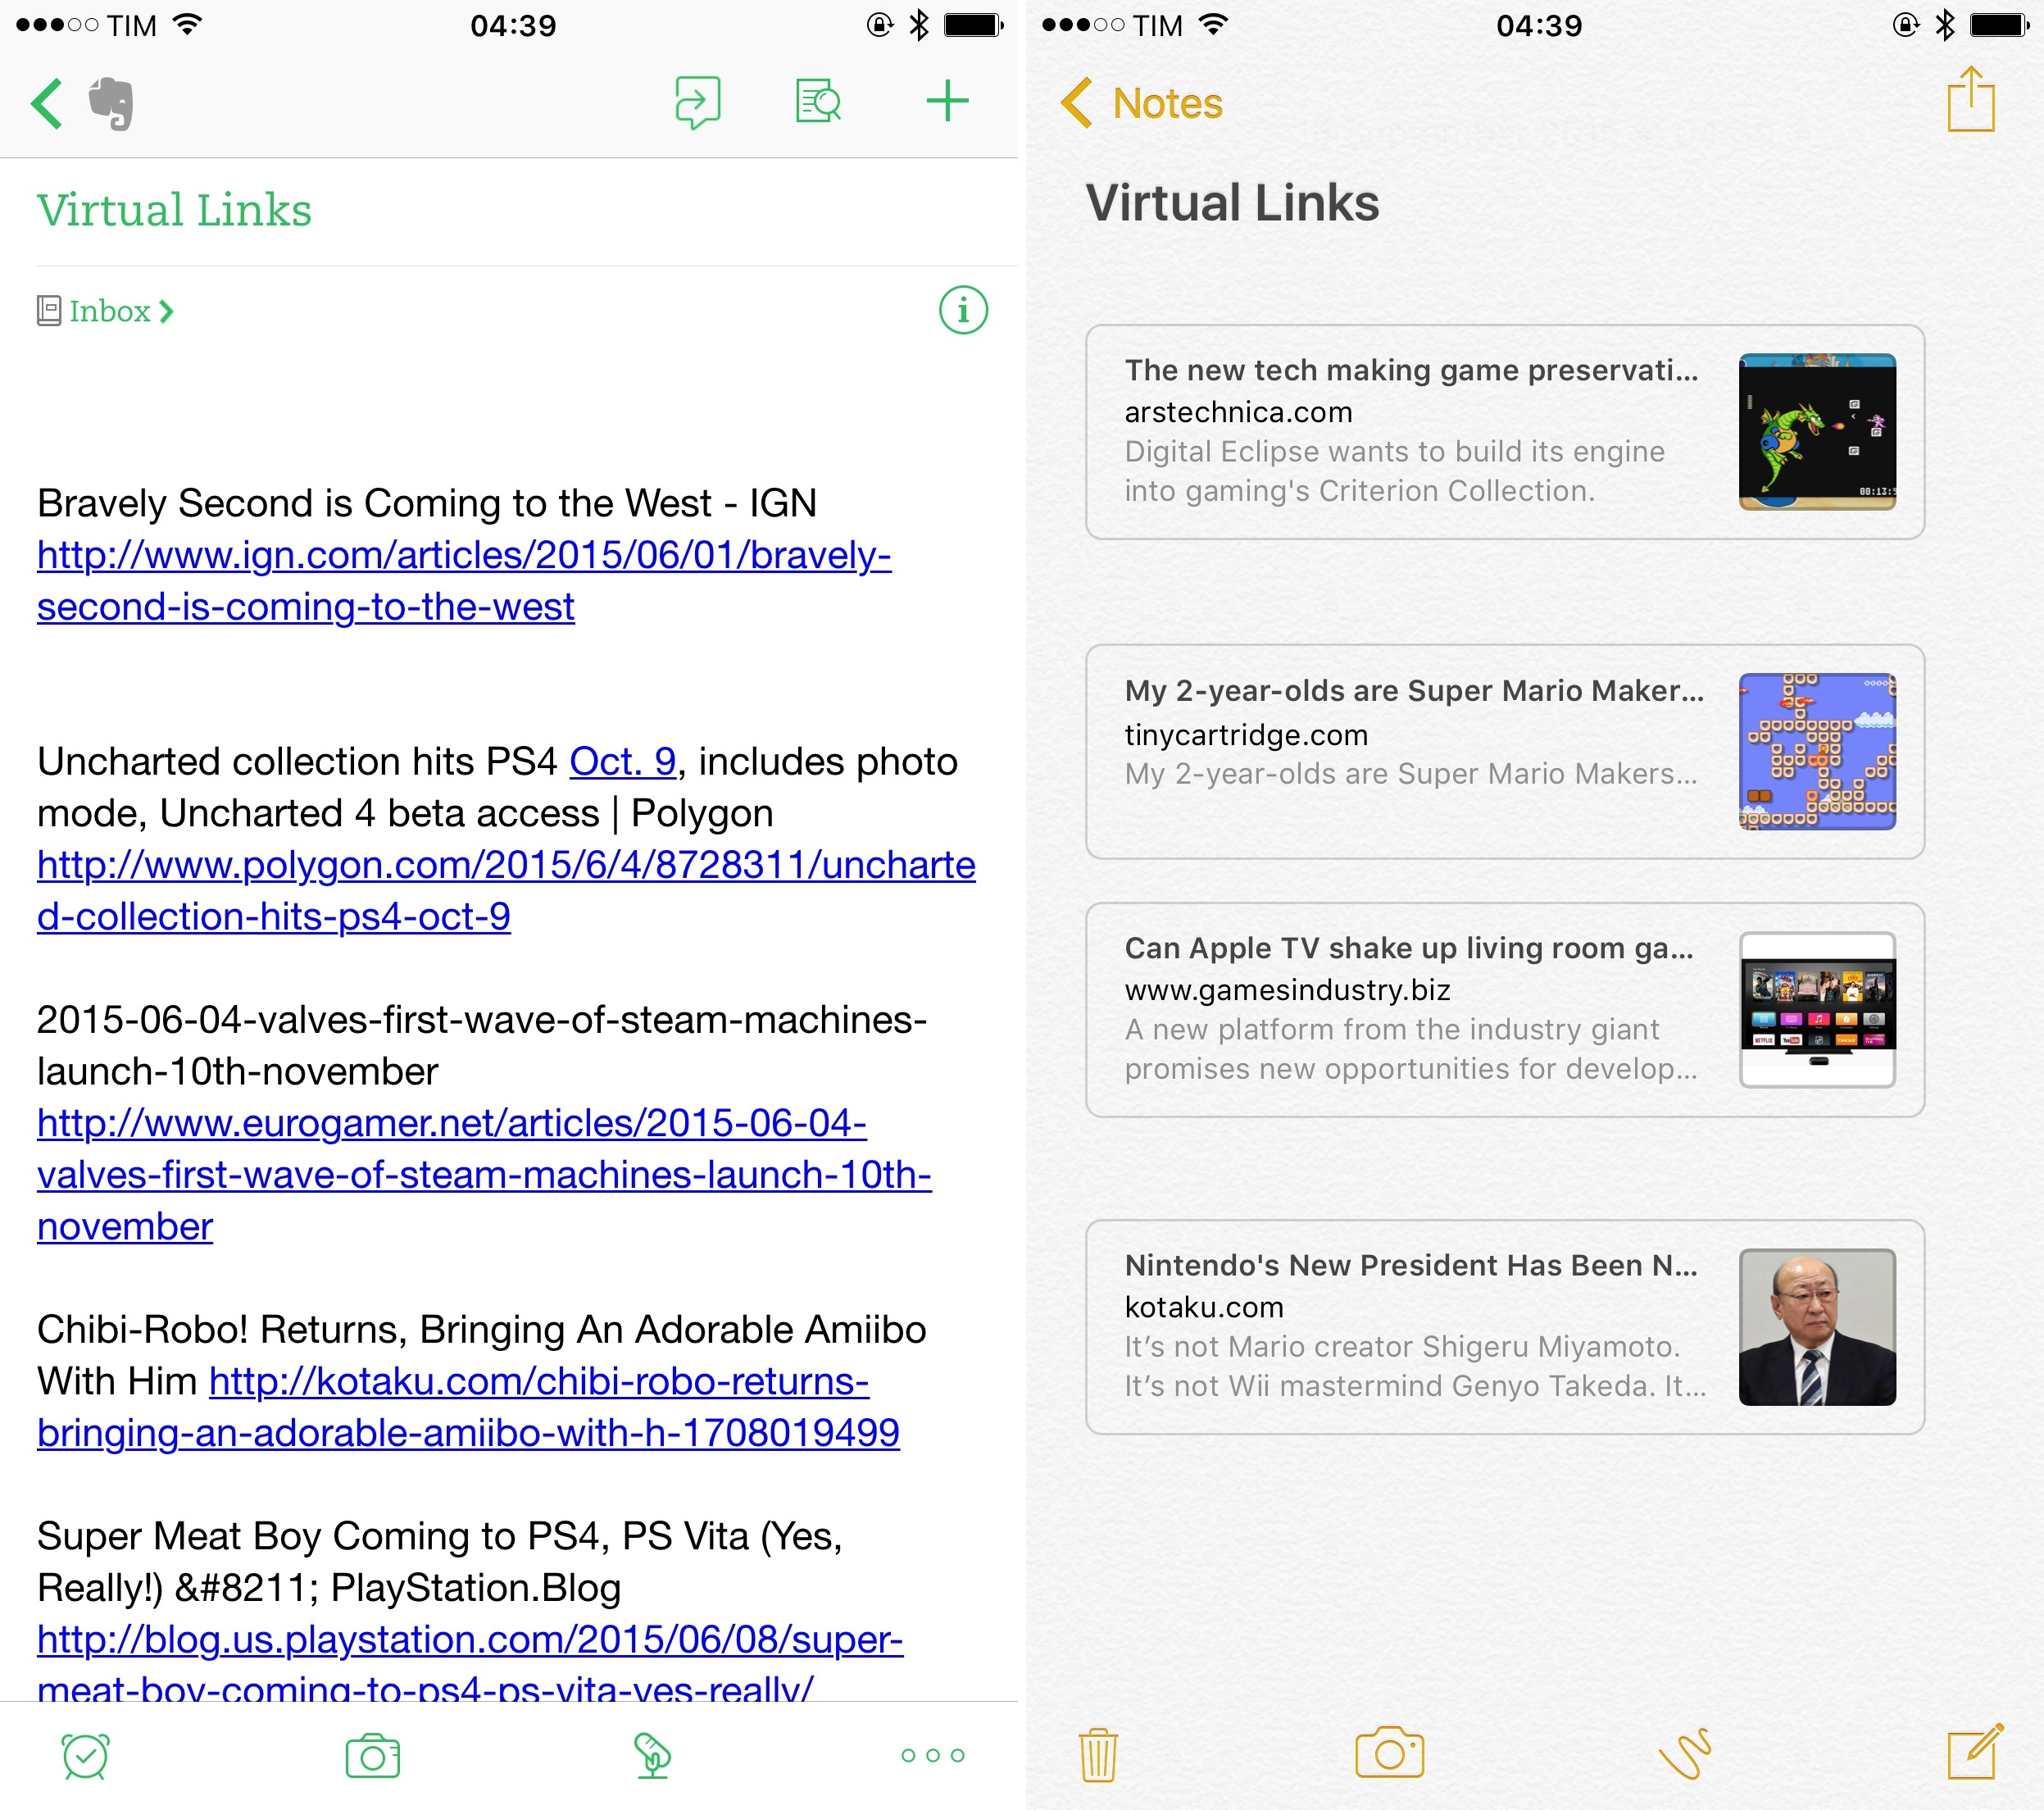Open the note info circle icon

point(962,310)
